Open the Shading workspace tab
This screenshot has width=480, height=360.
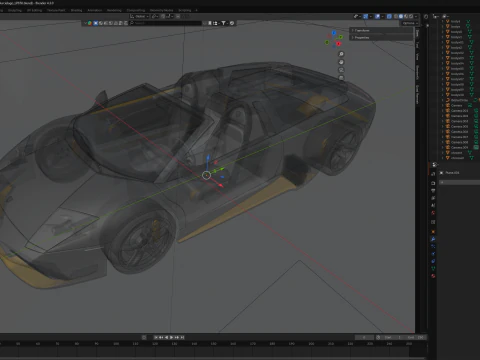pyautogui.click(x=76, y=10)
